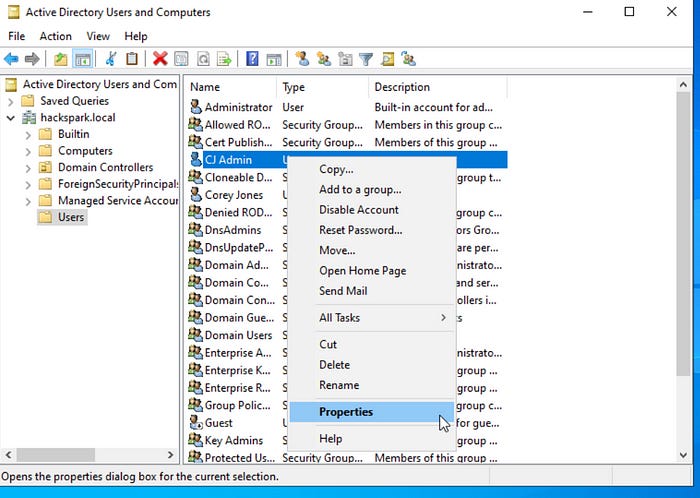700x498 pixels.
Task: Sort by the Name column header
Action: click(x=231, y=87)
